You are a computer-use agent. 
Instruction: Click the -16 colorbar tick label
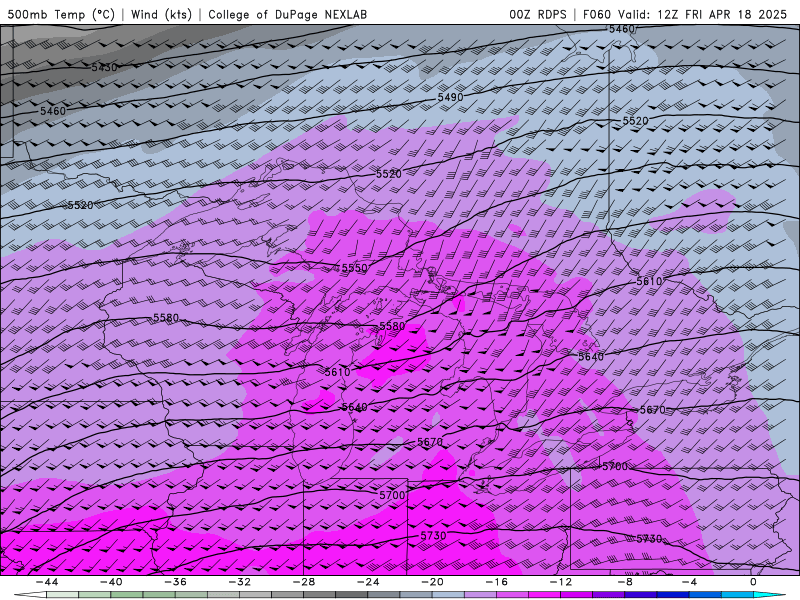[x=496, y=582]
